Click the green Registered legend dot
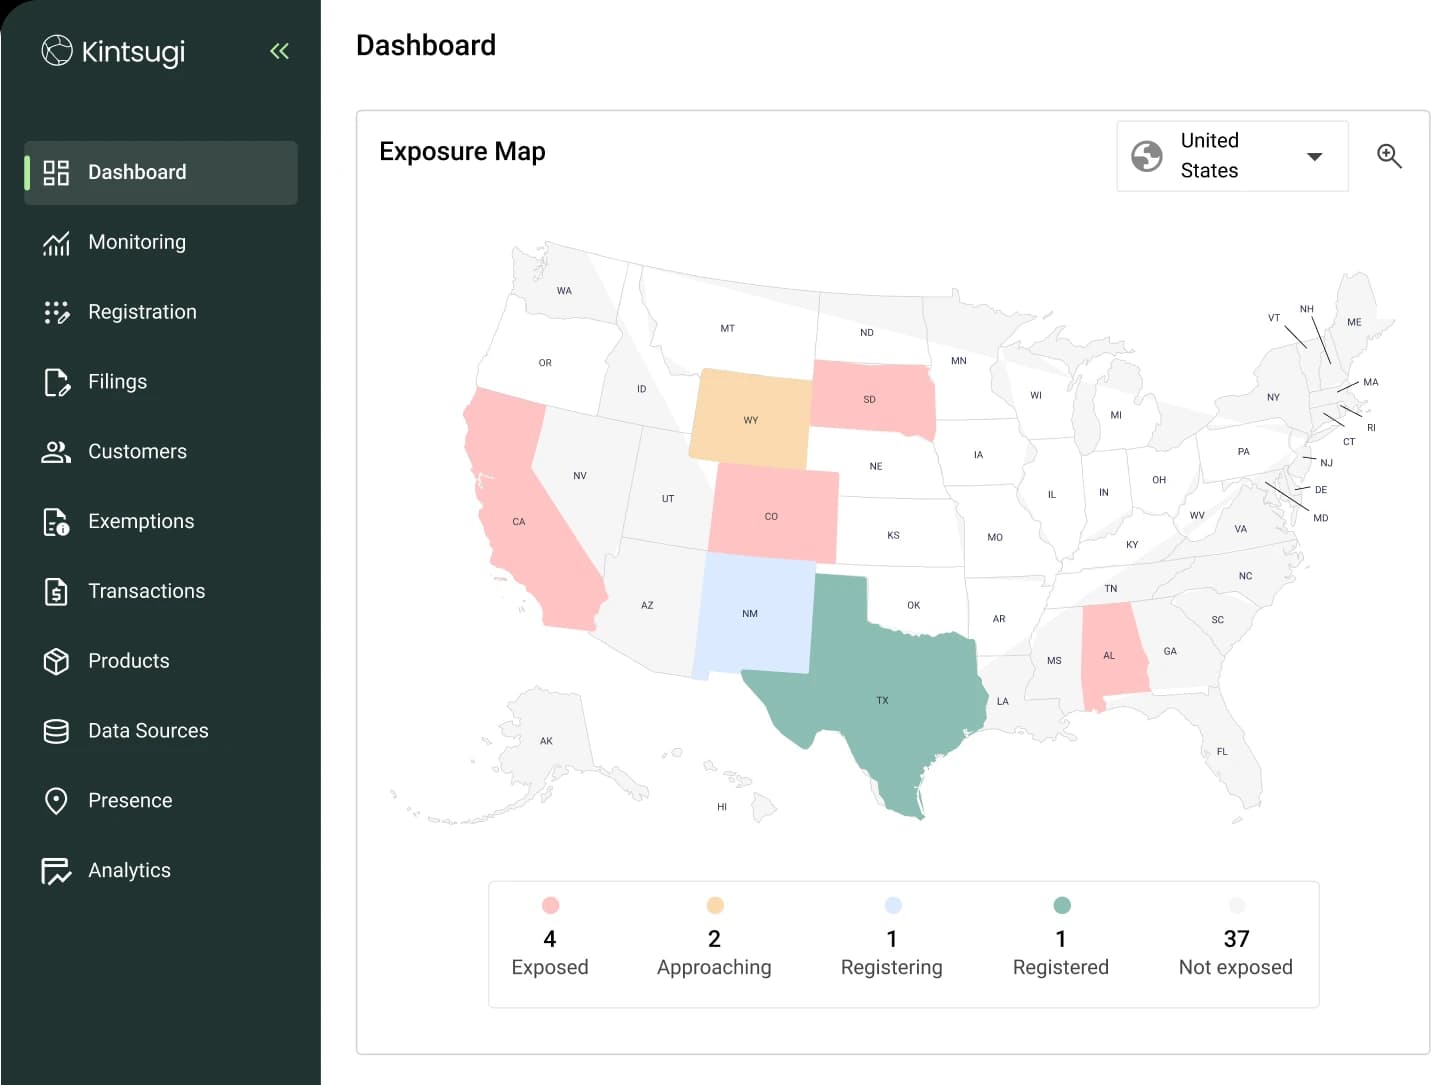1450x1085 pixels. click(1062, 905)
